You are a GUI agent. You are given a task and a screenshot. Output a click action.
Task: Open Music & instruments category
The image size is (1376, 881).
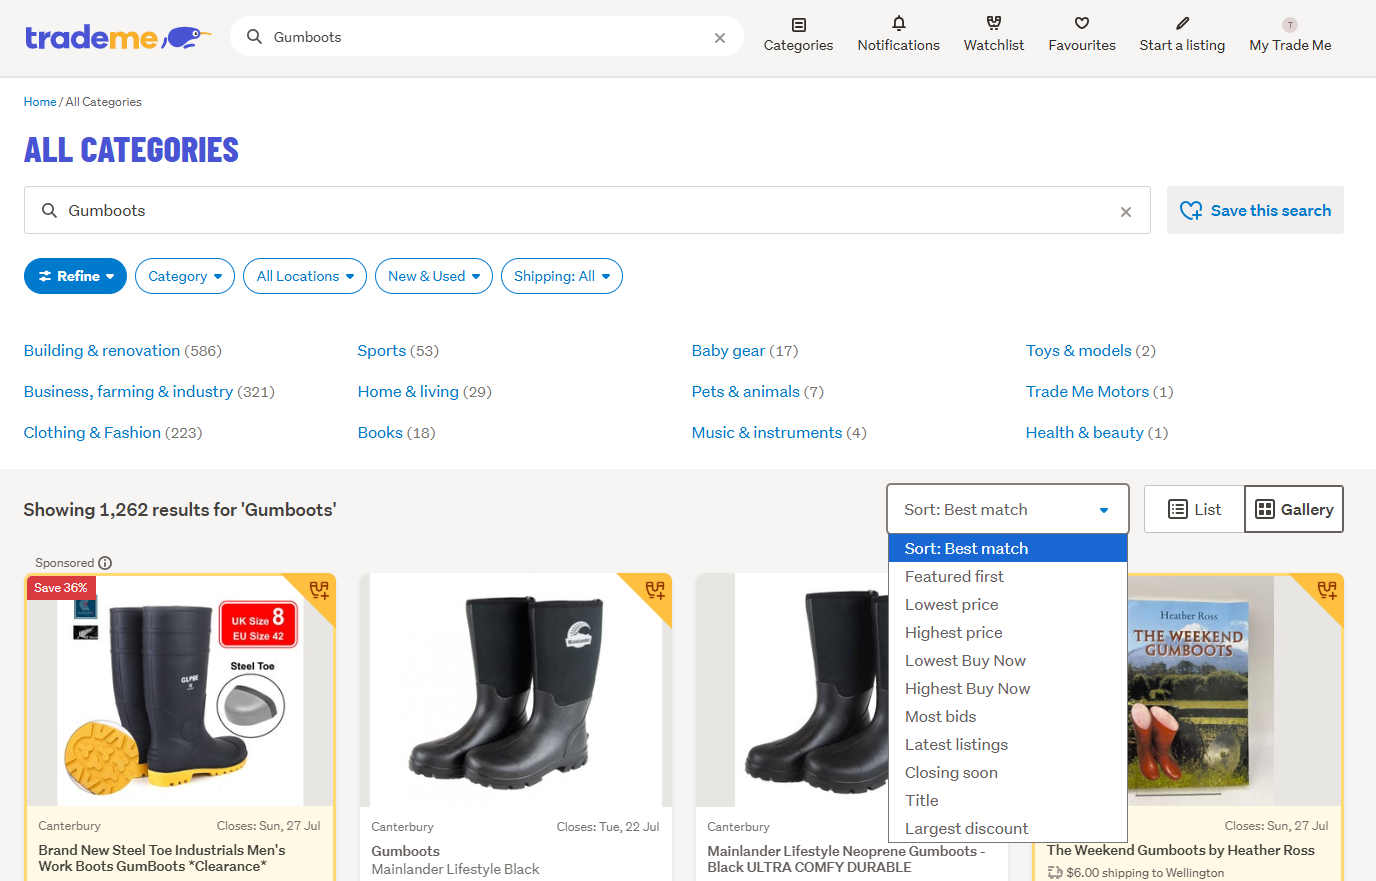[767, 432]
